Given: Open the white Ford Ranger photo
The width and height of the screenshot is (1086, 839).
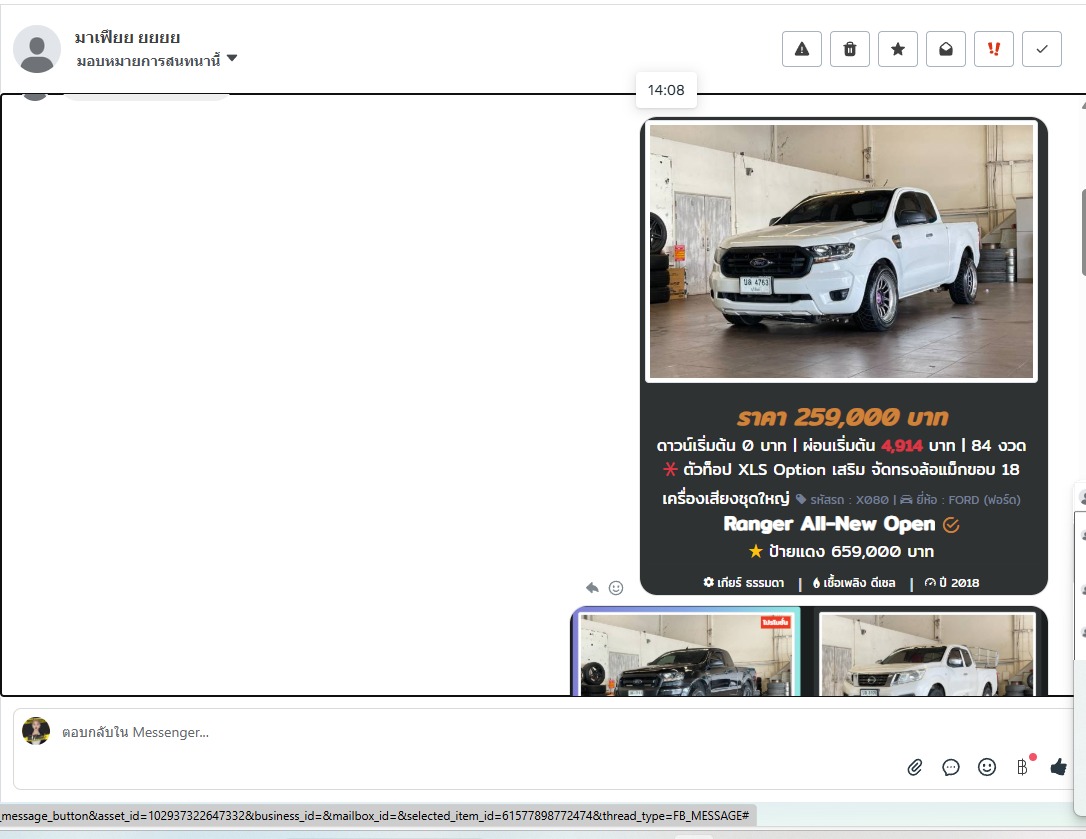Looking at the screenshot, I should (842, 251).
